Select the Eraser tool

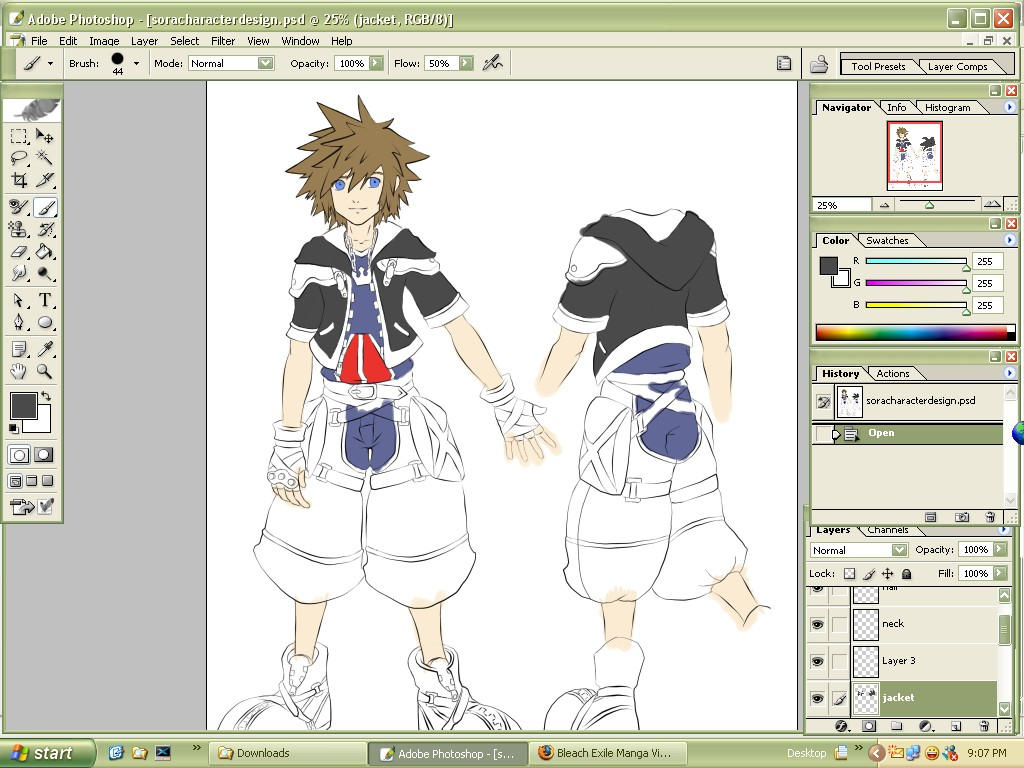(19, 251)
